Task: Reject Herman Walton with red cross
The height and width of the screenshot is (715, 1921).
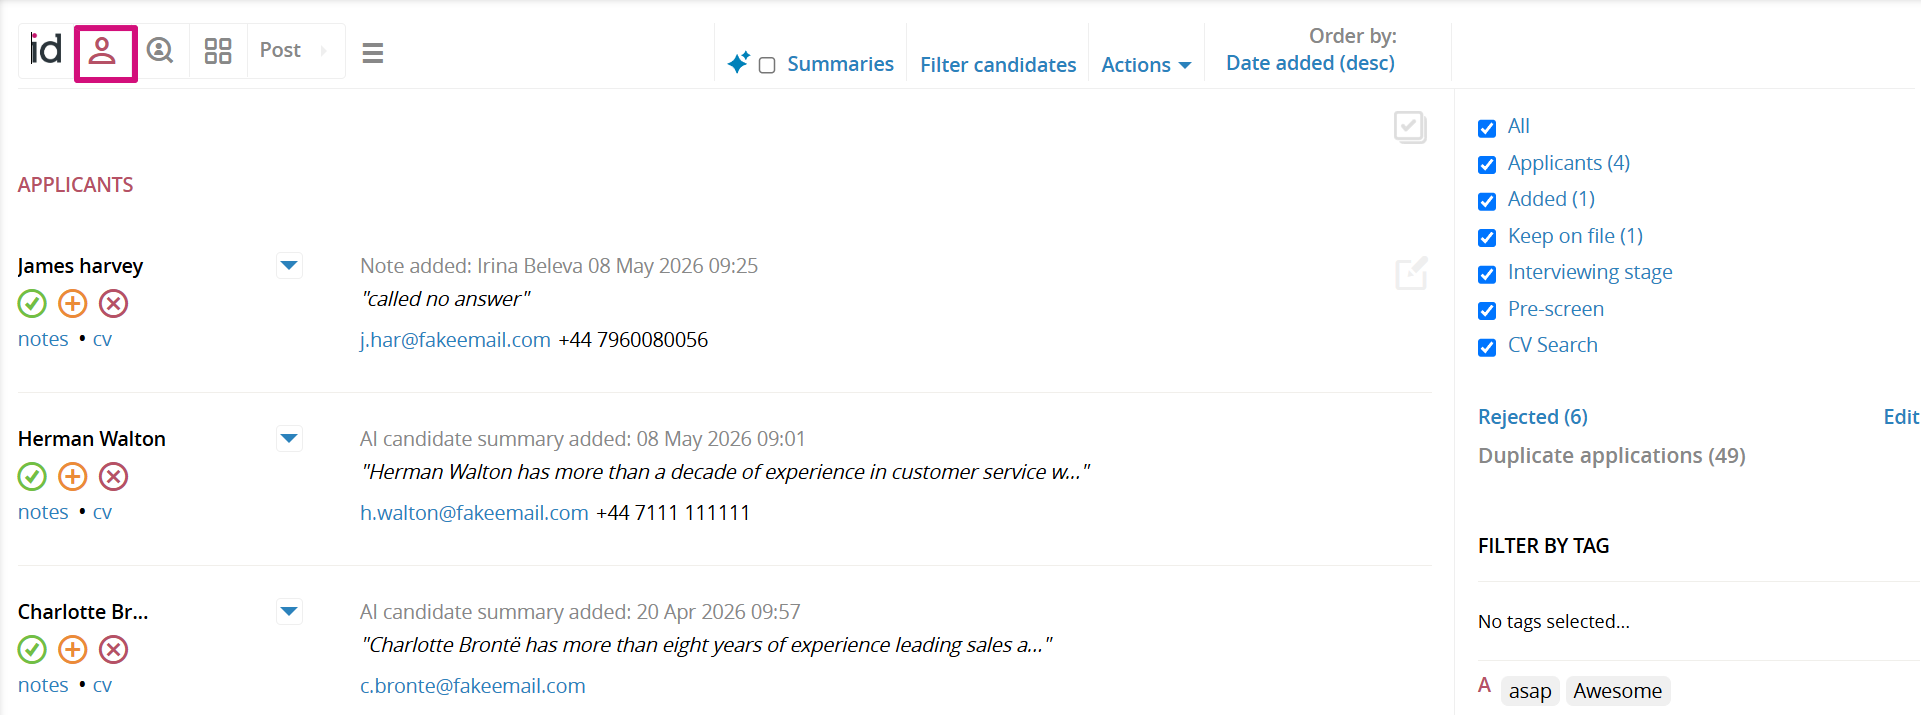Action: coord(114,476)
